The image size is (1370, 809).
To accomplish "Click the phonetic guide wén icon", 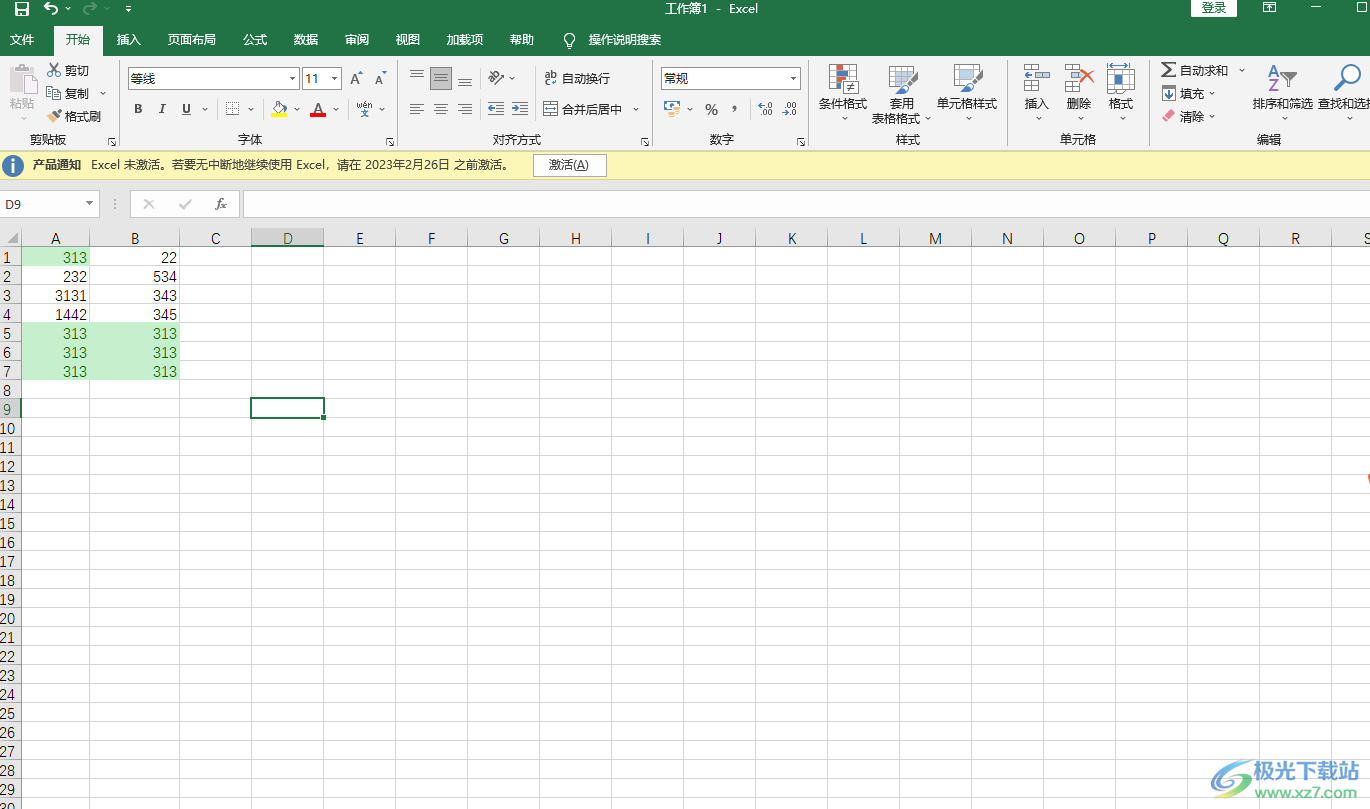I will 364,109.
